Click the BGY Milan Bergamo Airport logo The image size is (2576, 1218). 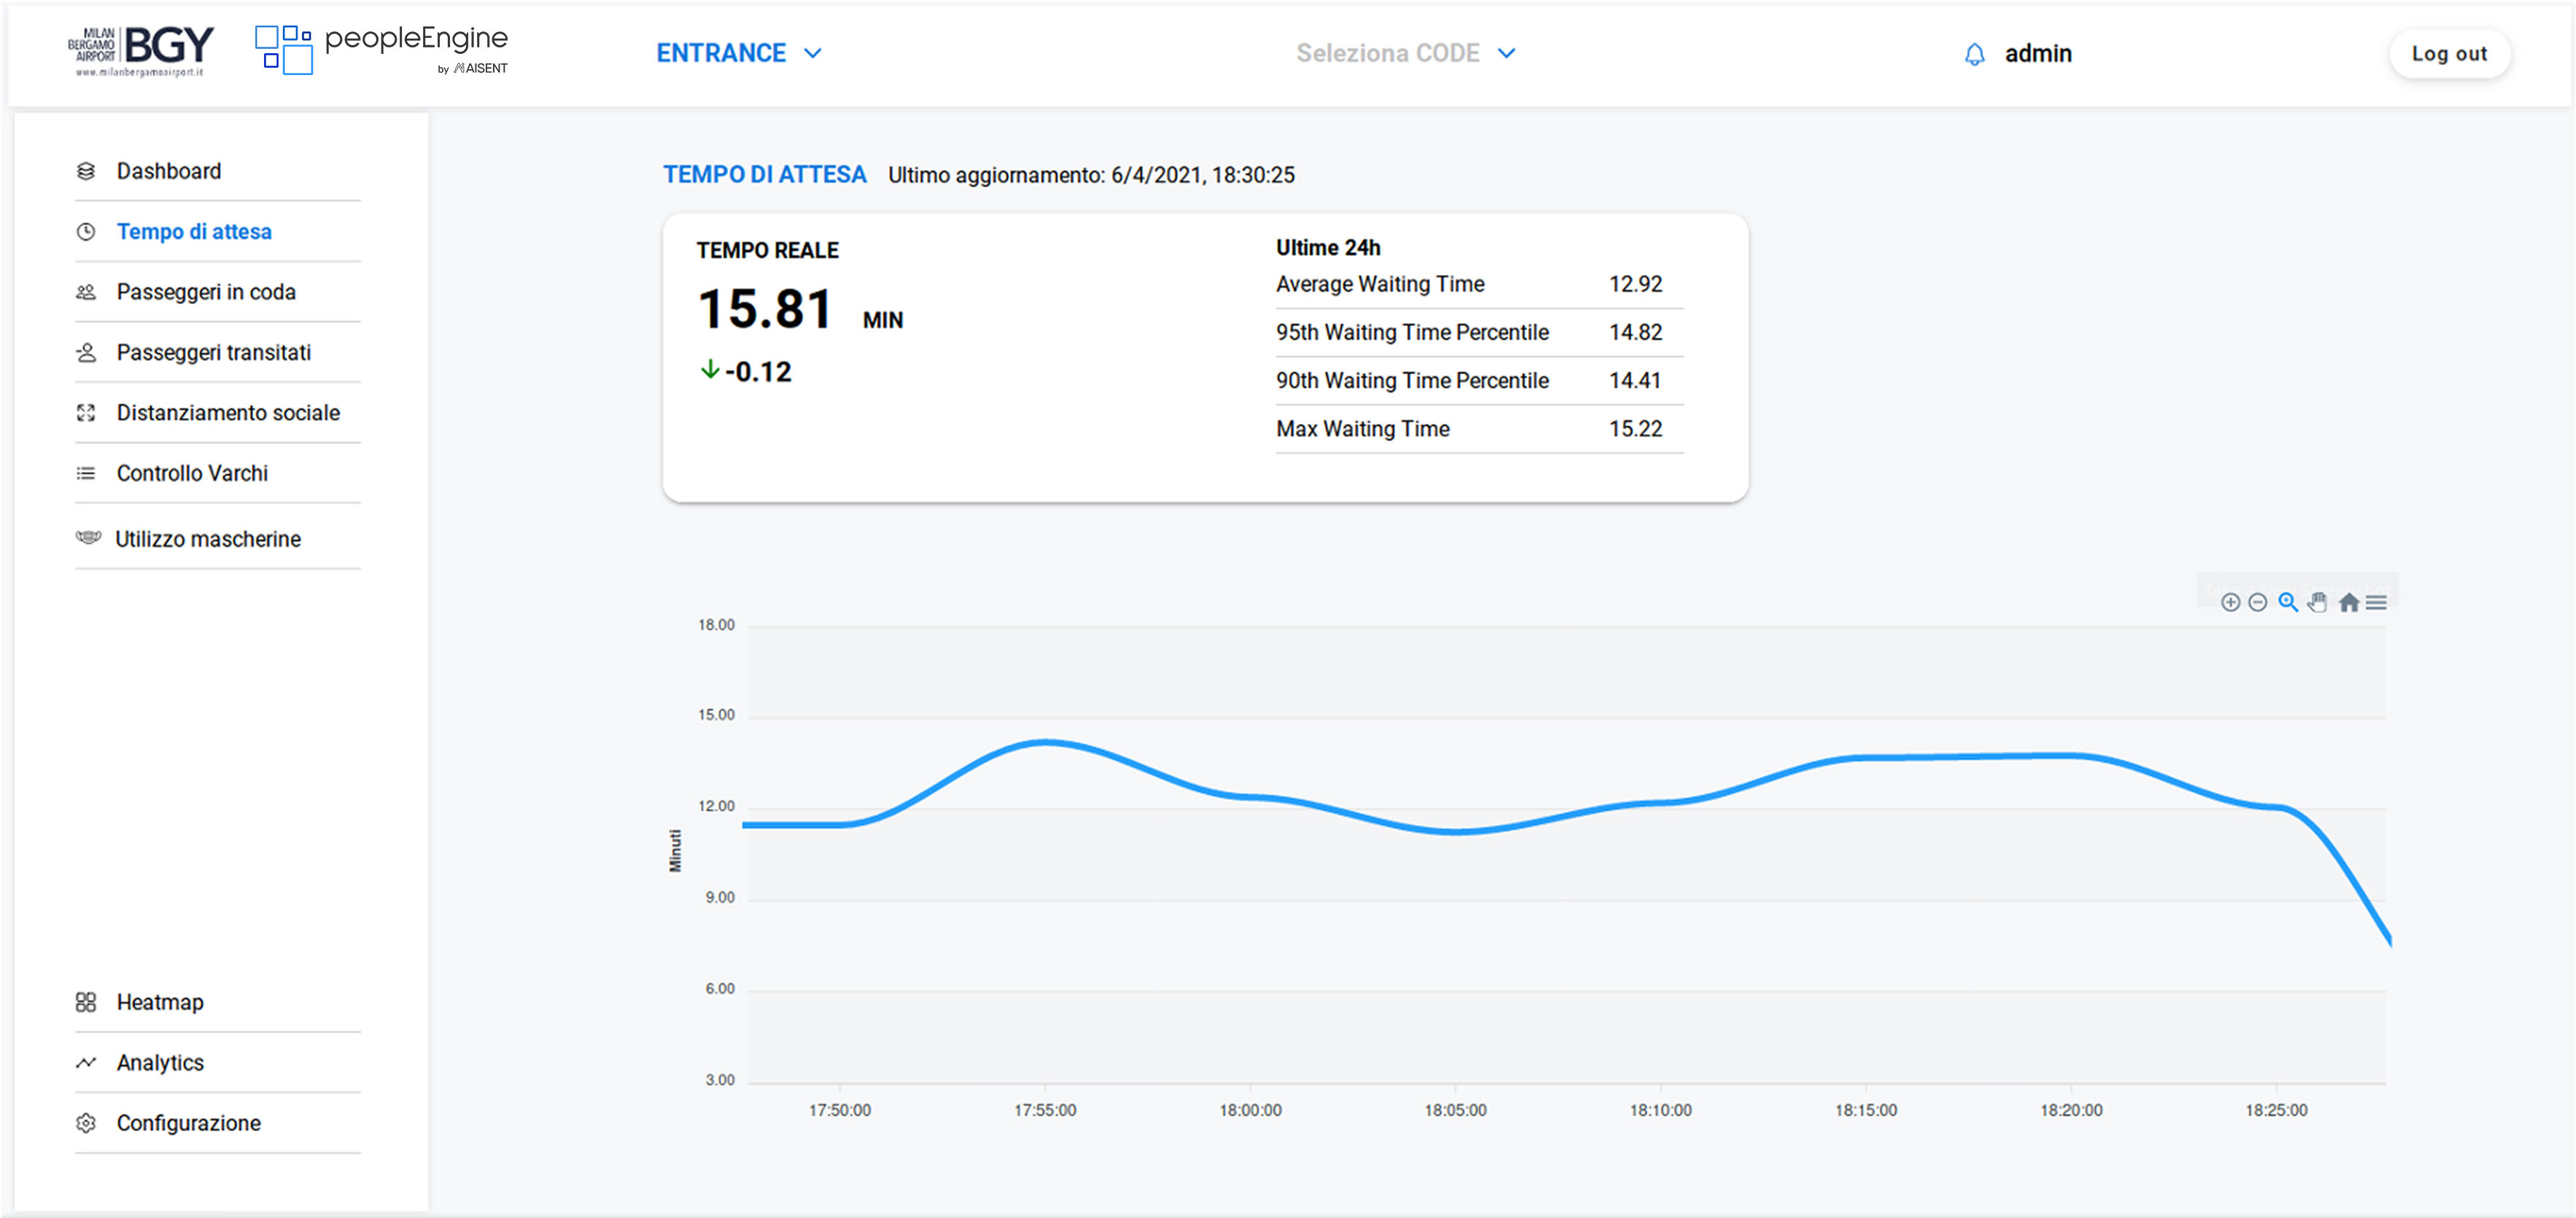pos(141,51)
